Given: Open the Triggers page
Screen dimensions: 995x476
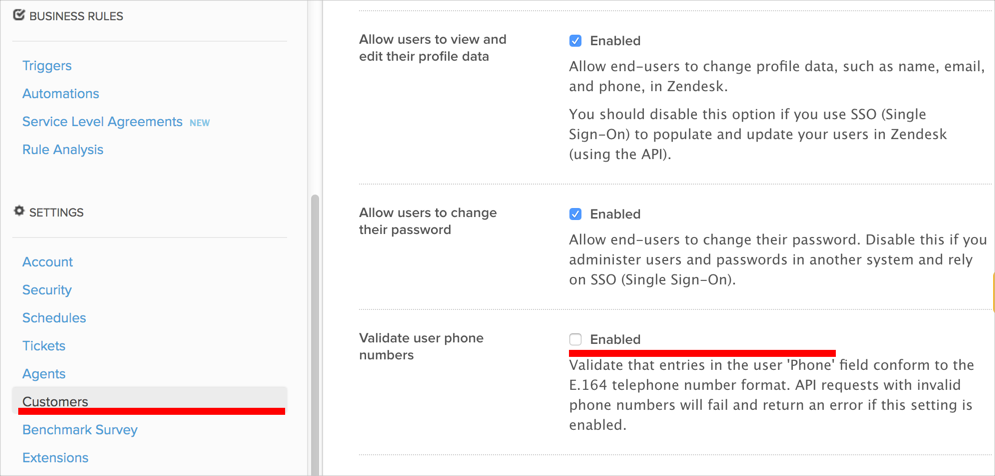Looking at the screenshot, I should [47, 66].
